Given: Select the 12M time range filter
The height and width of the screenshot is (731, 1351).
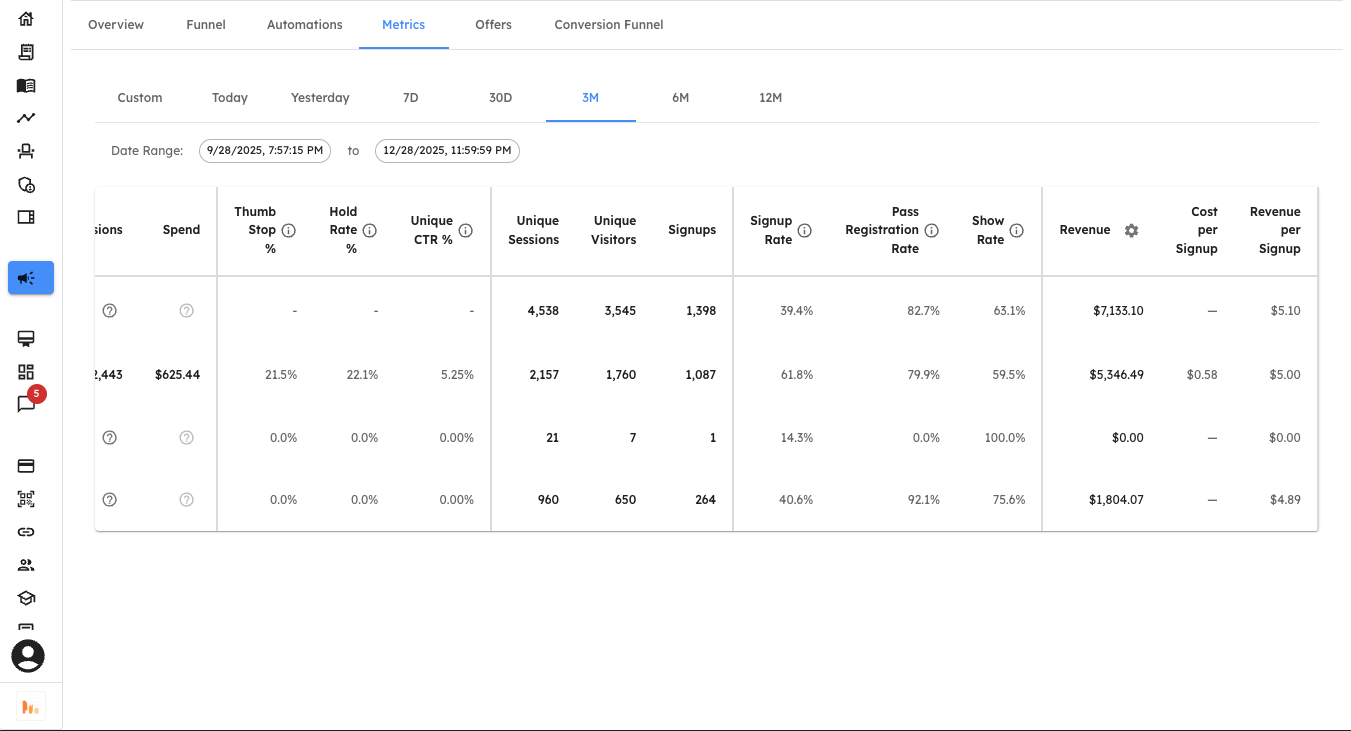Looking at the screenshot, I should 770,97.
